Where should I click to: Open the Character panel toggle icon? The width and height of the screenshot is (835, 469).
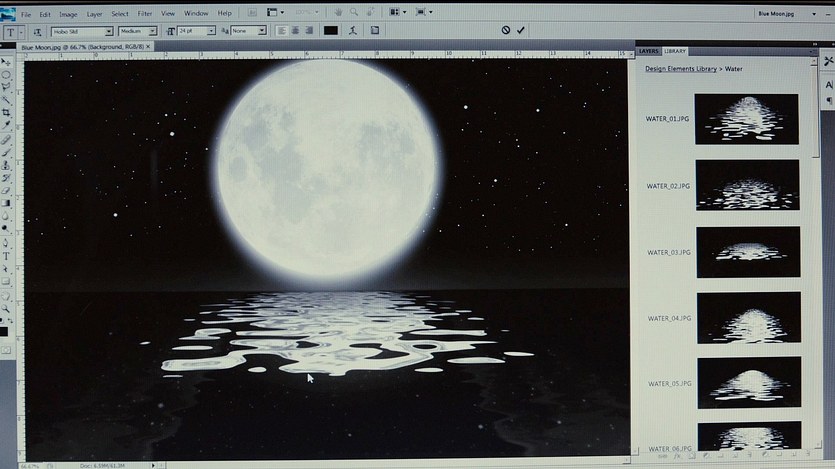tap(374, 31)
